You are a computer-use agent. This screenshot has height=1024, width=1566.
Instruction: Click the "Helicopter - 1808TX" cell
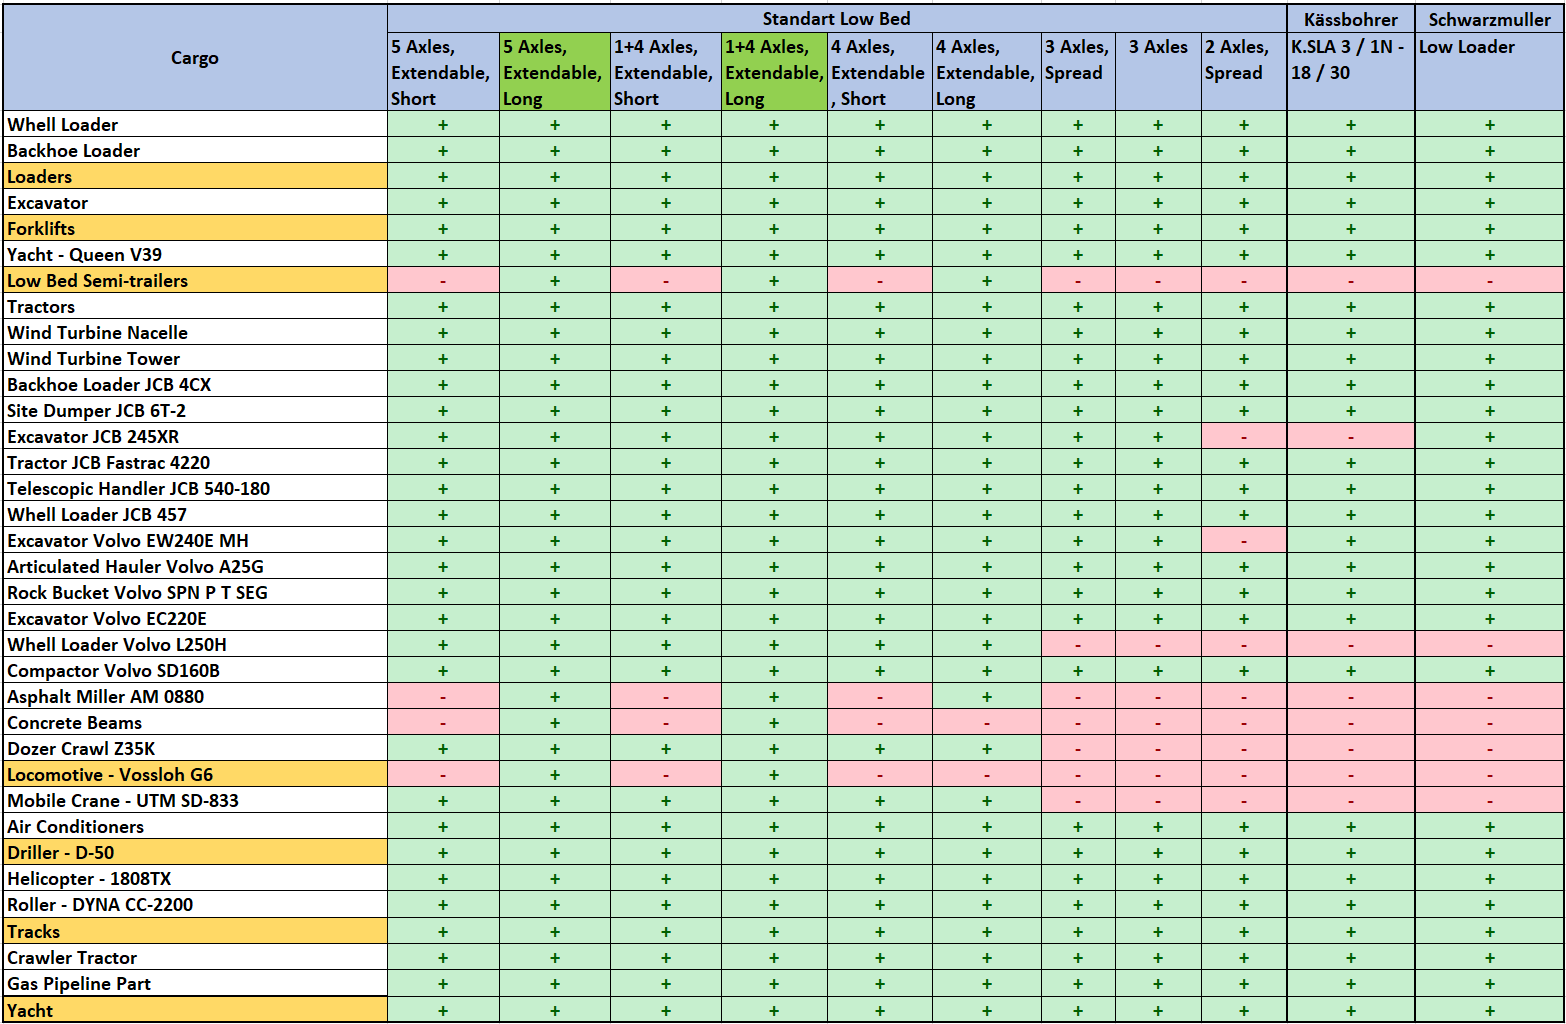pos(195,879)
